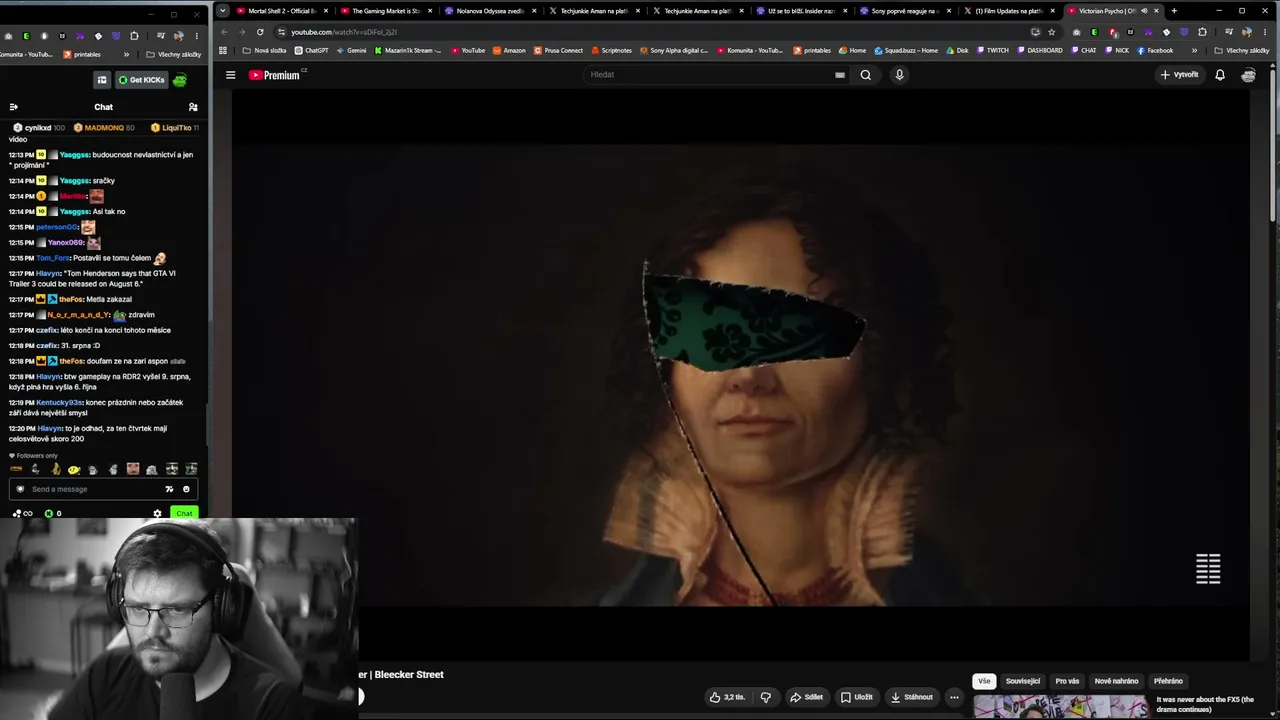1280x720 pixels.
Task: Select the Vše filter chip
Action: click(984, 681)
